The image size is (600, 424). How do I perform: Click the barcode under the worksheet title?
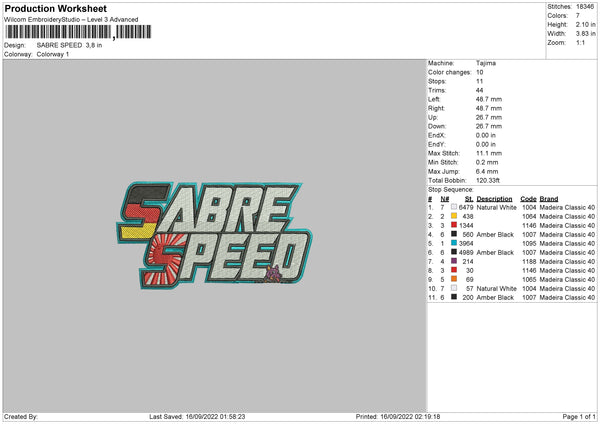[x=78, y=32]
